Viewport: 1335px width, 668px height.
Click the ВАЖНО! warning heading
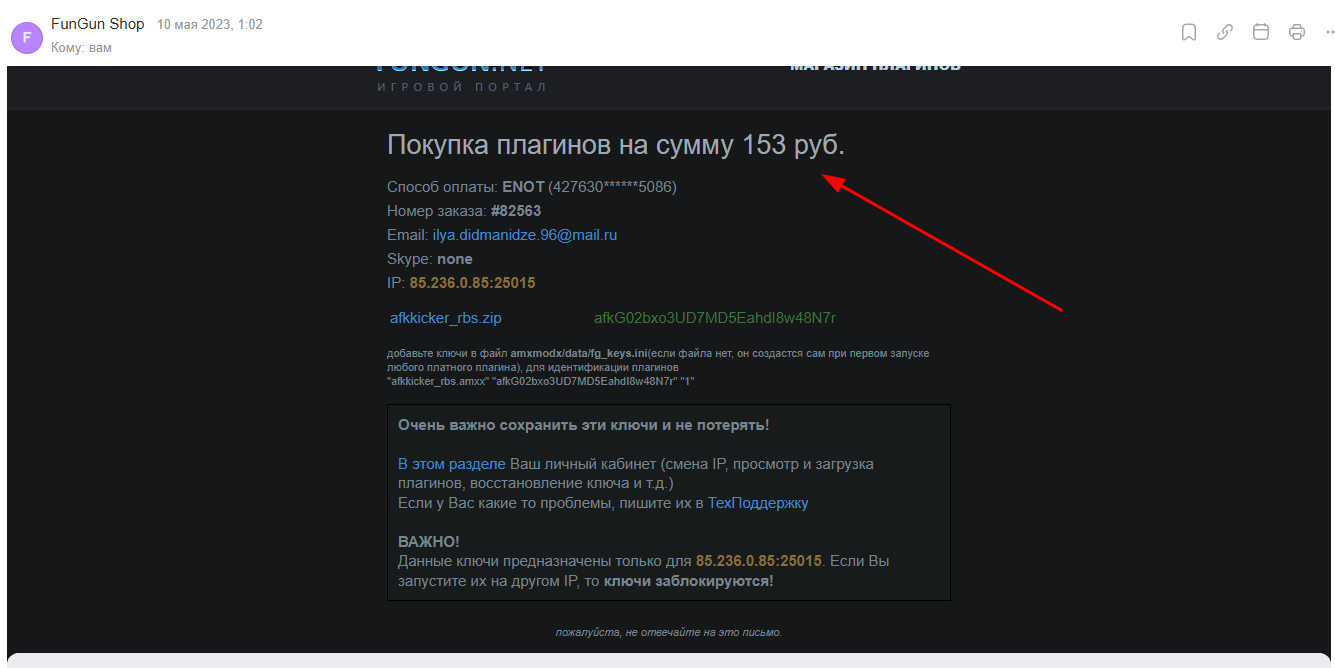click(429, 542)
